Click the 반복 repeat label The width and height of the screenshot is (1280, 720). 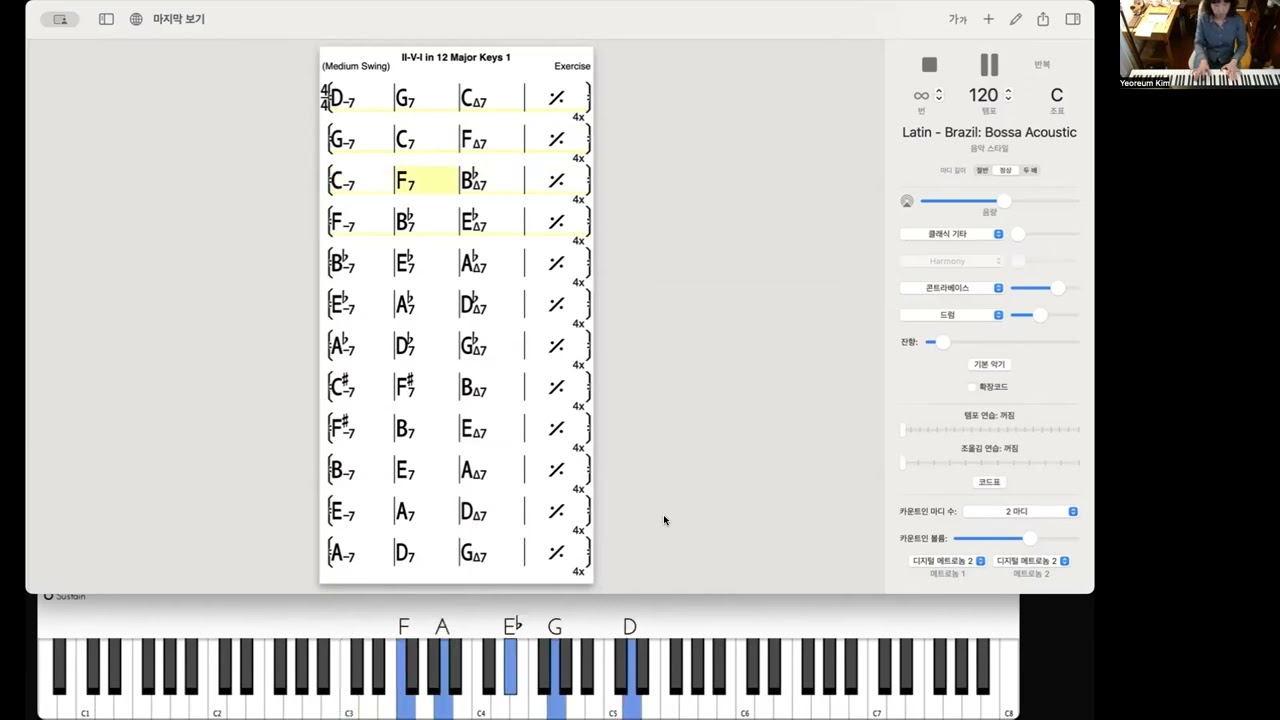(x=1042, y=65)
